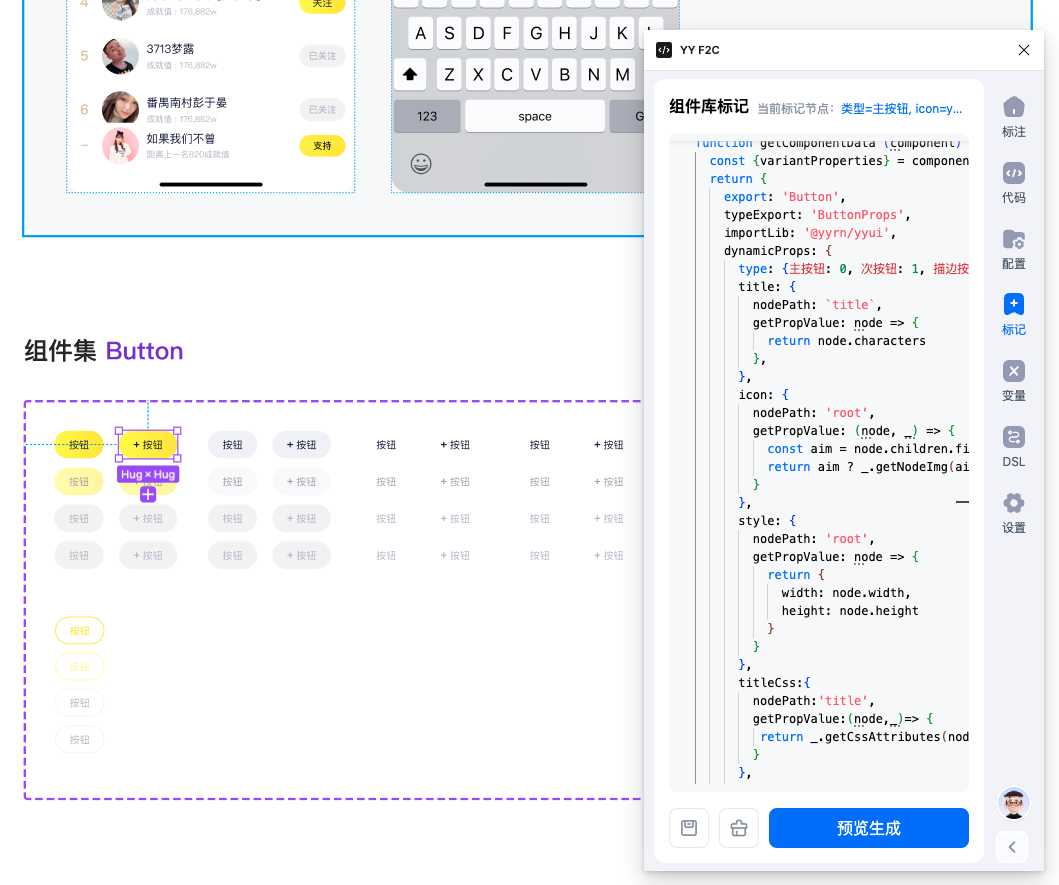Collapse the sidebar with left chevron

[1012, 847]
